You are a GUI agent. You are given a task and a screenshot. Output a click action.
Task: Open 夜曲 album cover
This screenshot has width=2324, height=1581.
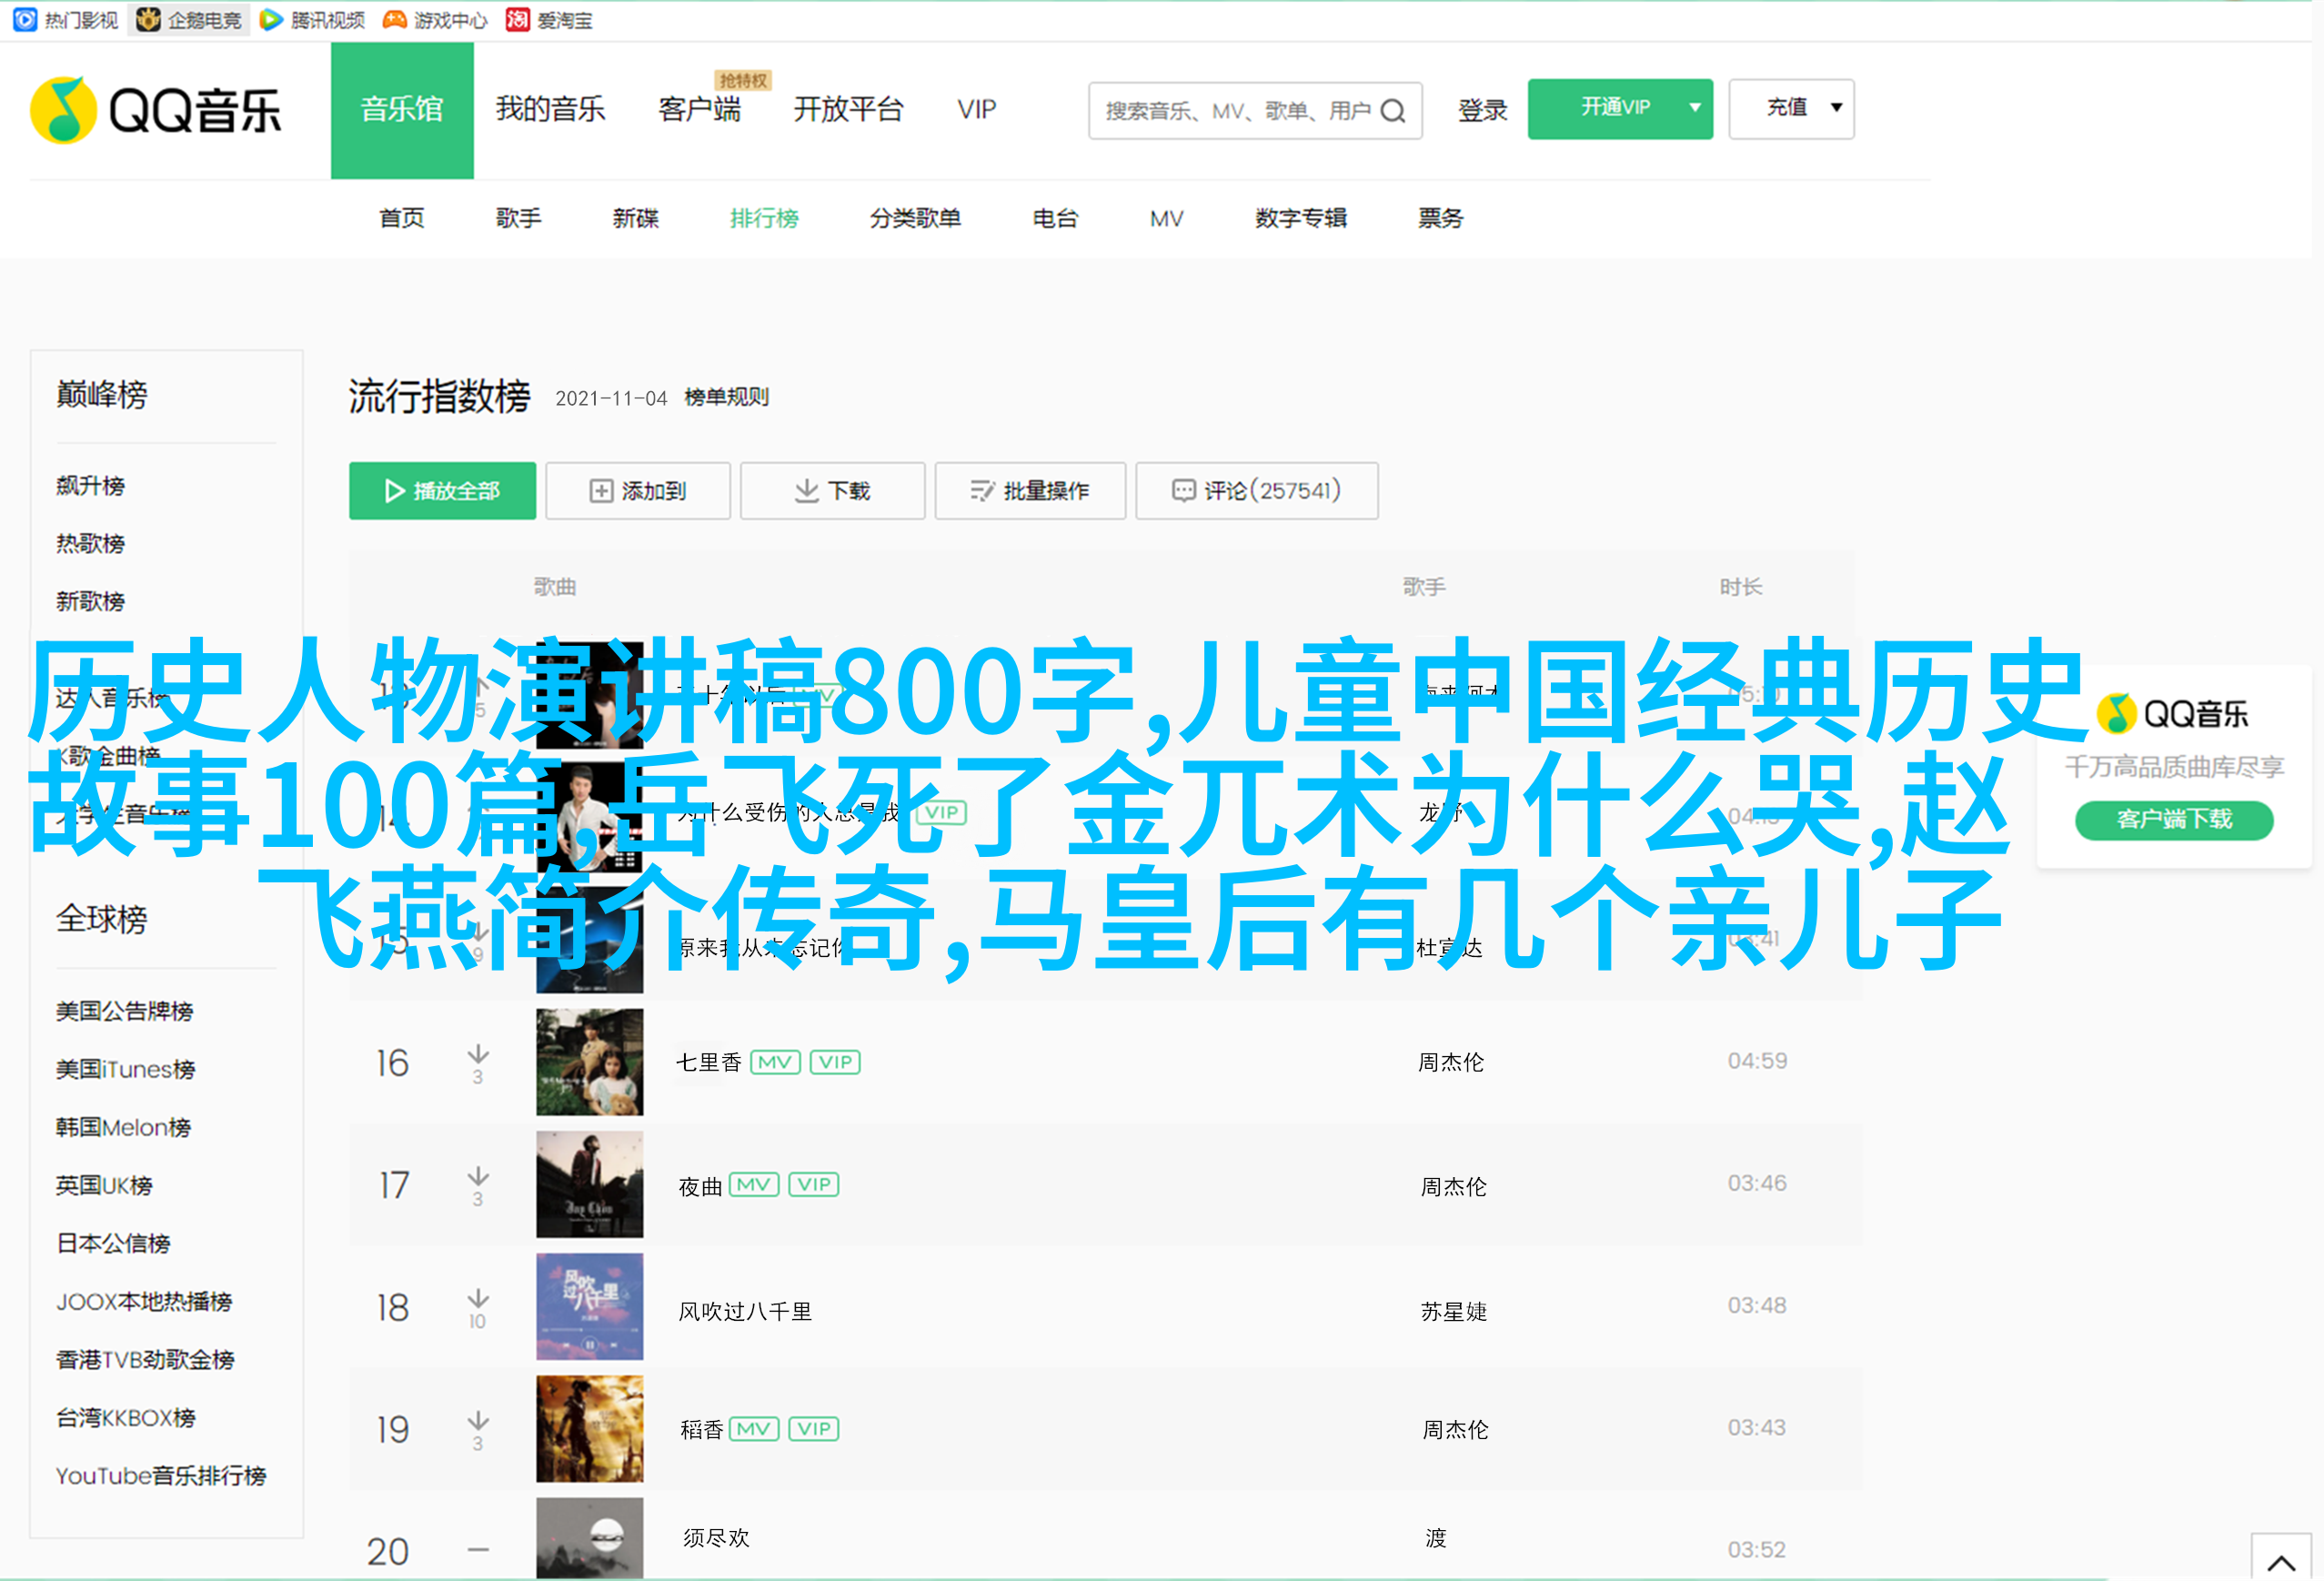click(589, 1184)
